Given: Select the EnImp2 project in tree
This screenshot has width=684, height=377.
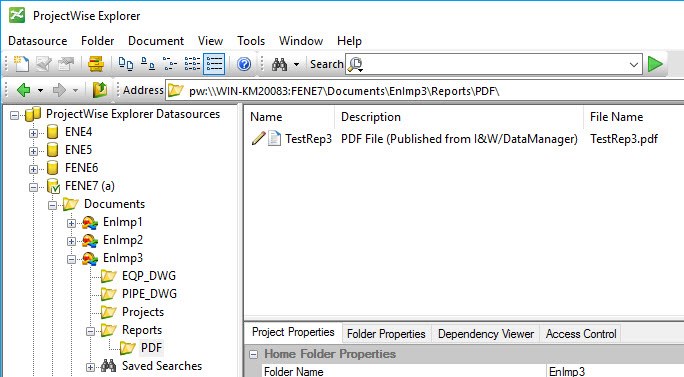Looking at the screenshot, I should tap(123, 240).
